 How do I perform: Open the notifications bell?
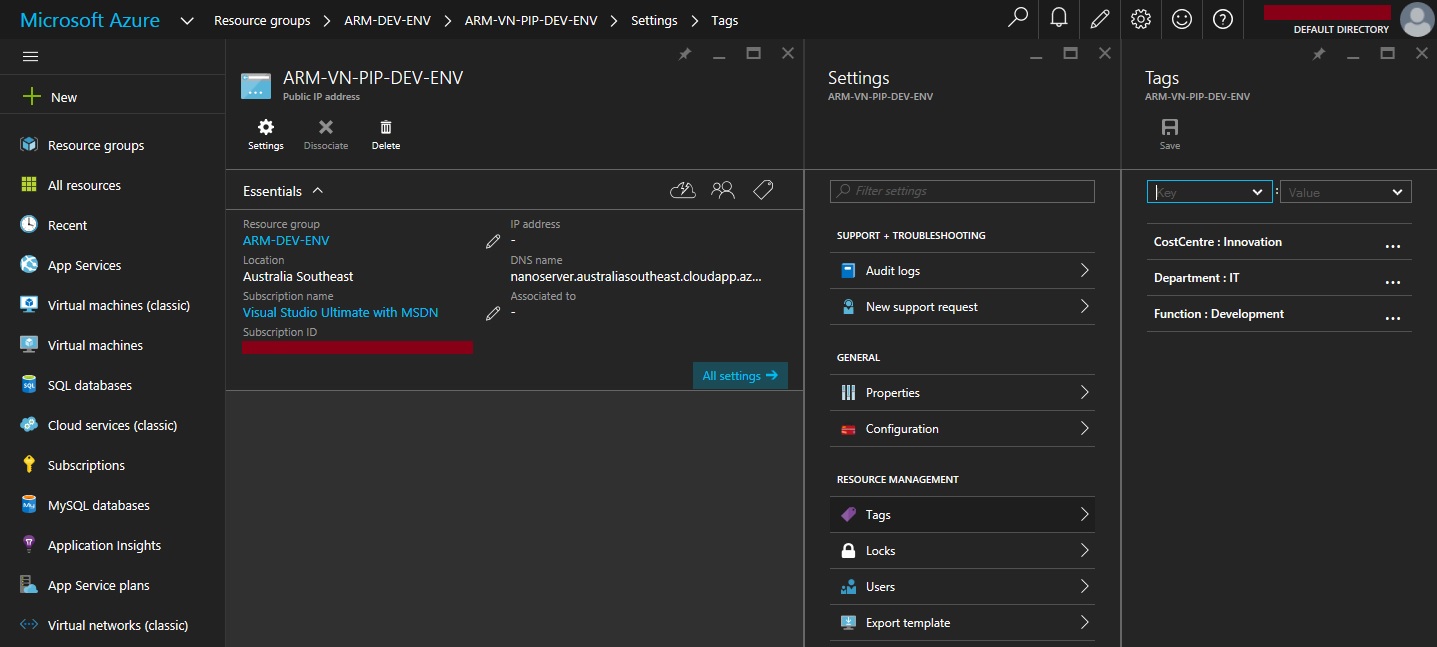click(1059, 19)
